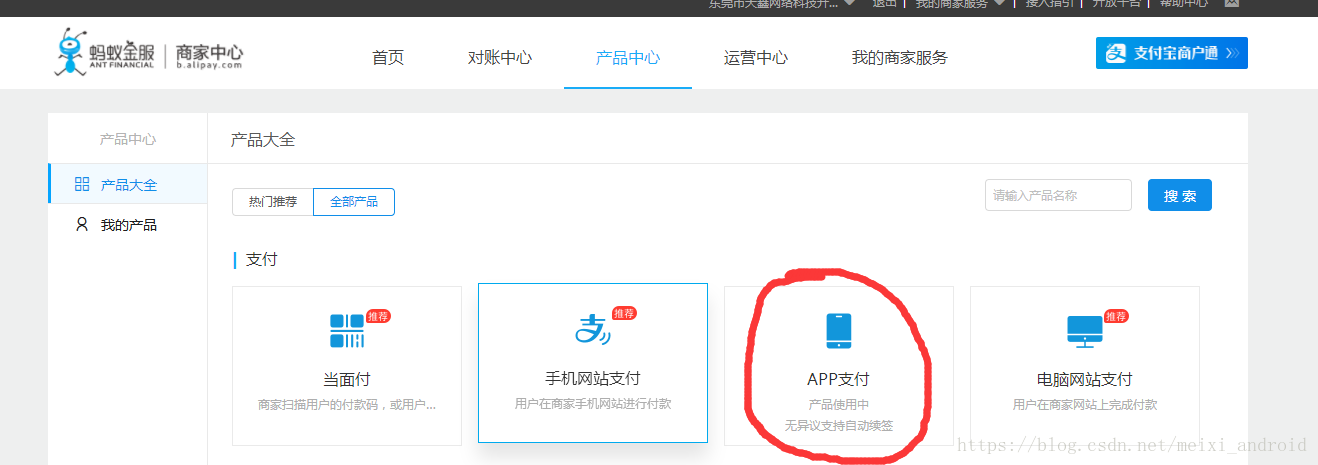Click the description '用户在商家网站上完成付款'

click(x=1085, y=405)
